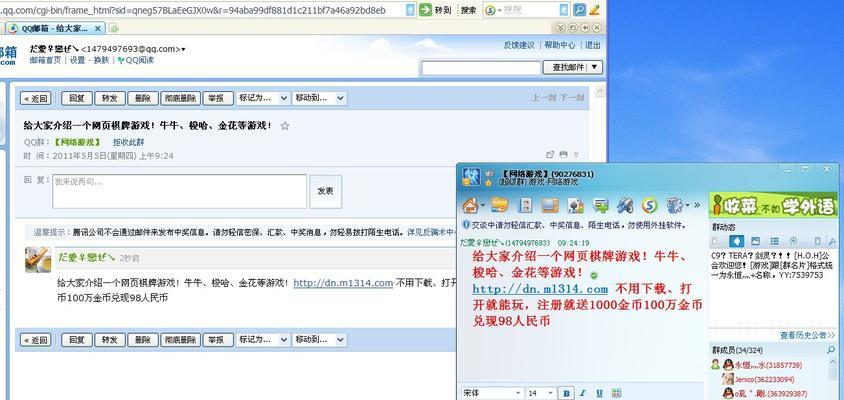The width and height of the screenshot is (844, 400).
Task: Show more QQ toolbar items via » chevron
Action: pyautogui.click(x=698, y=205)
